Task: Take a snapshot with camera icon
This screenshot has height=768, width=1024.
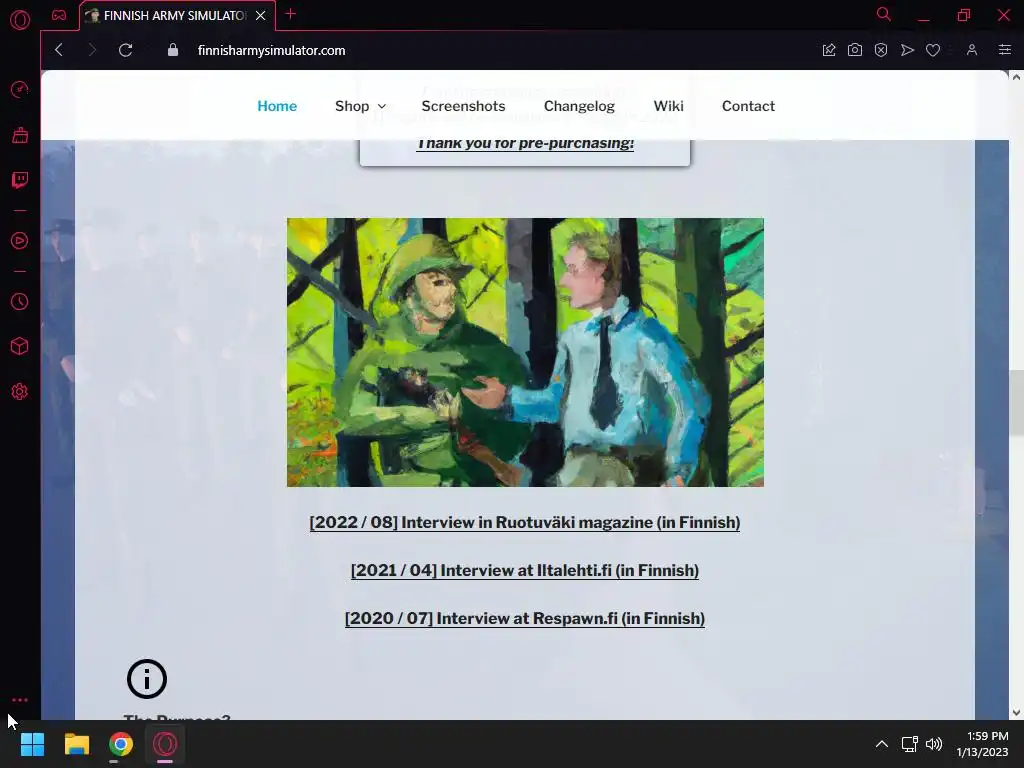Action: tap(855, 50)
